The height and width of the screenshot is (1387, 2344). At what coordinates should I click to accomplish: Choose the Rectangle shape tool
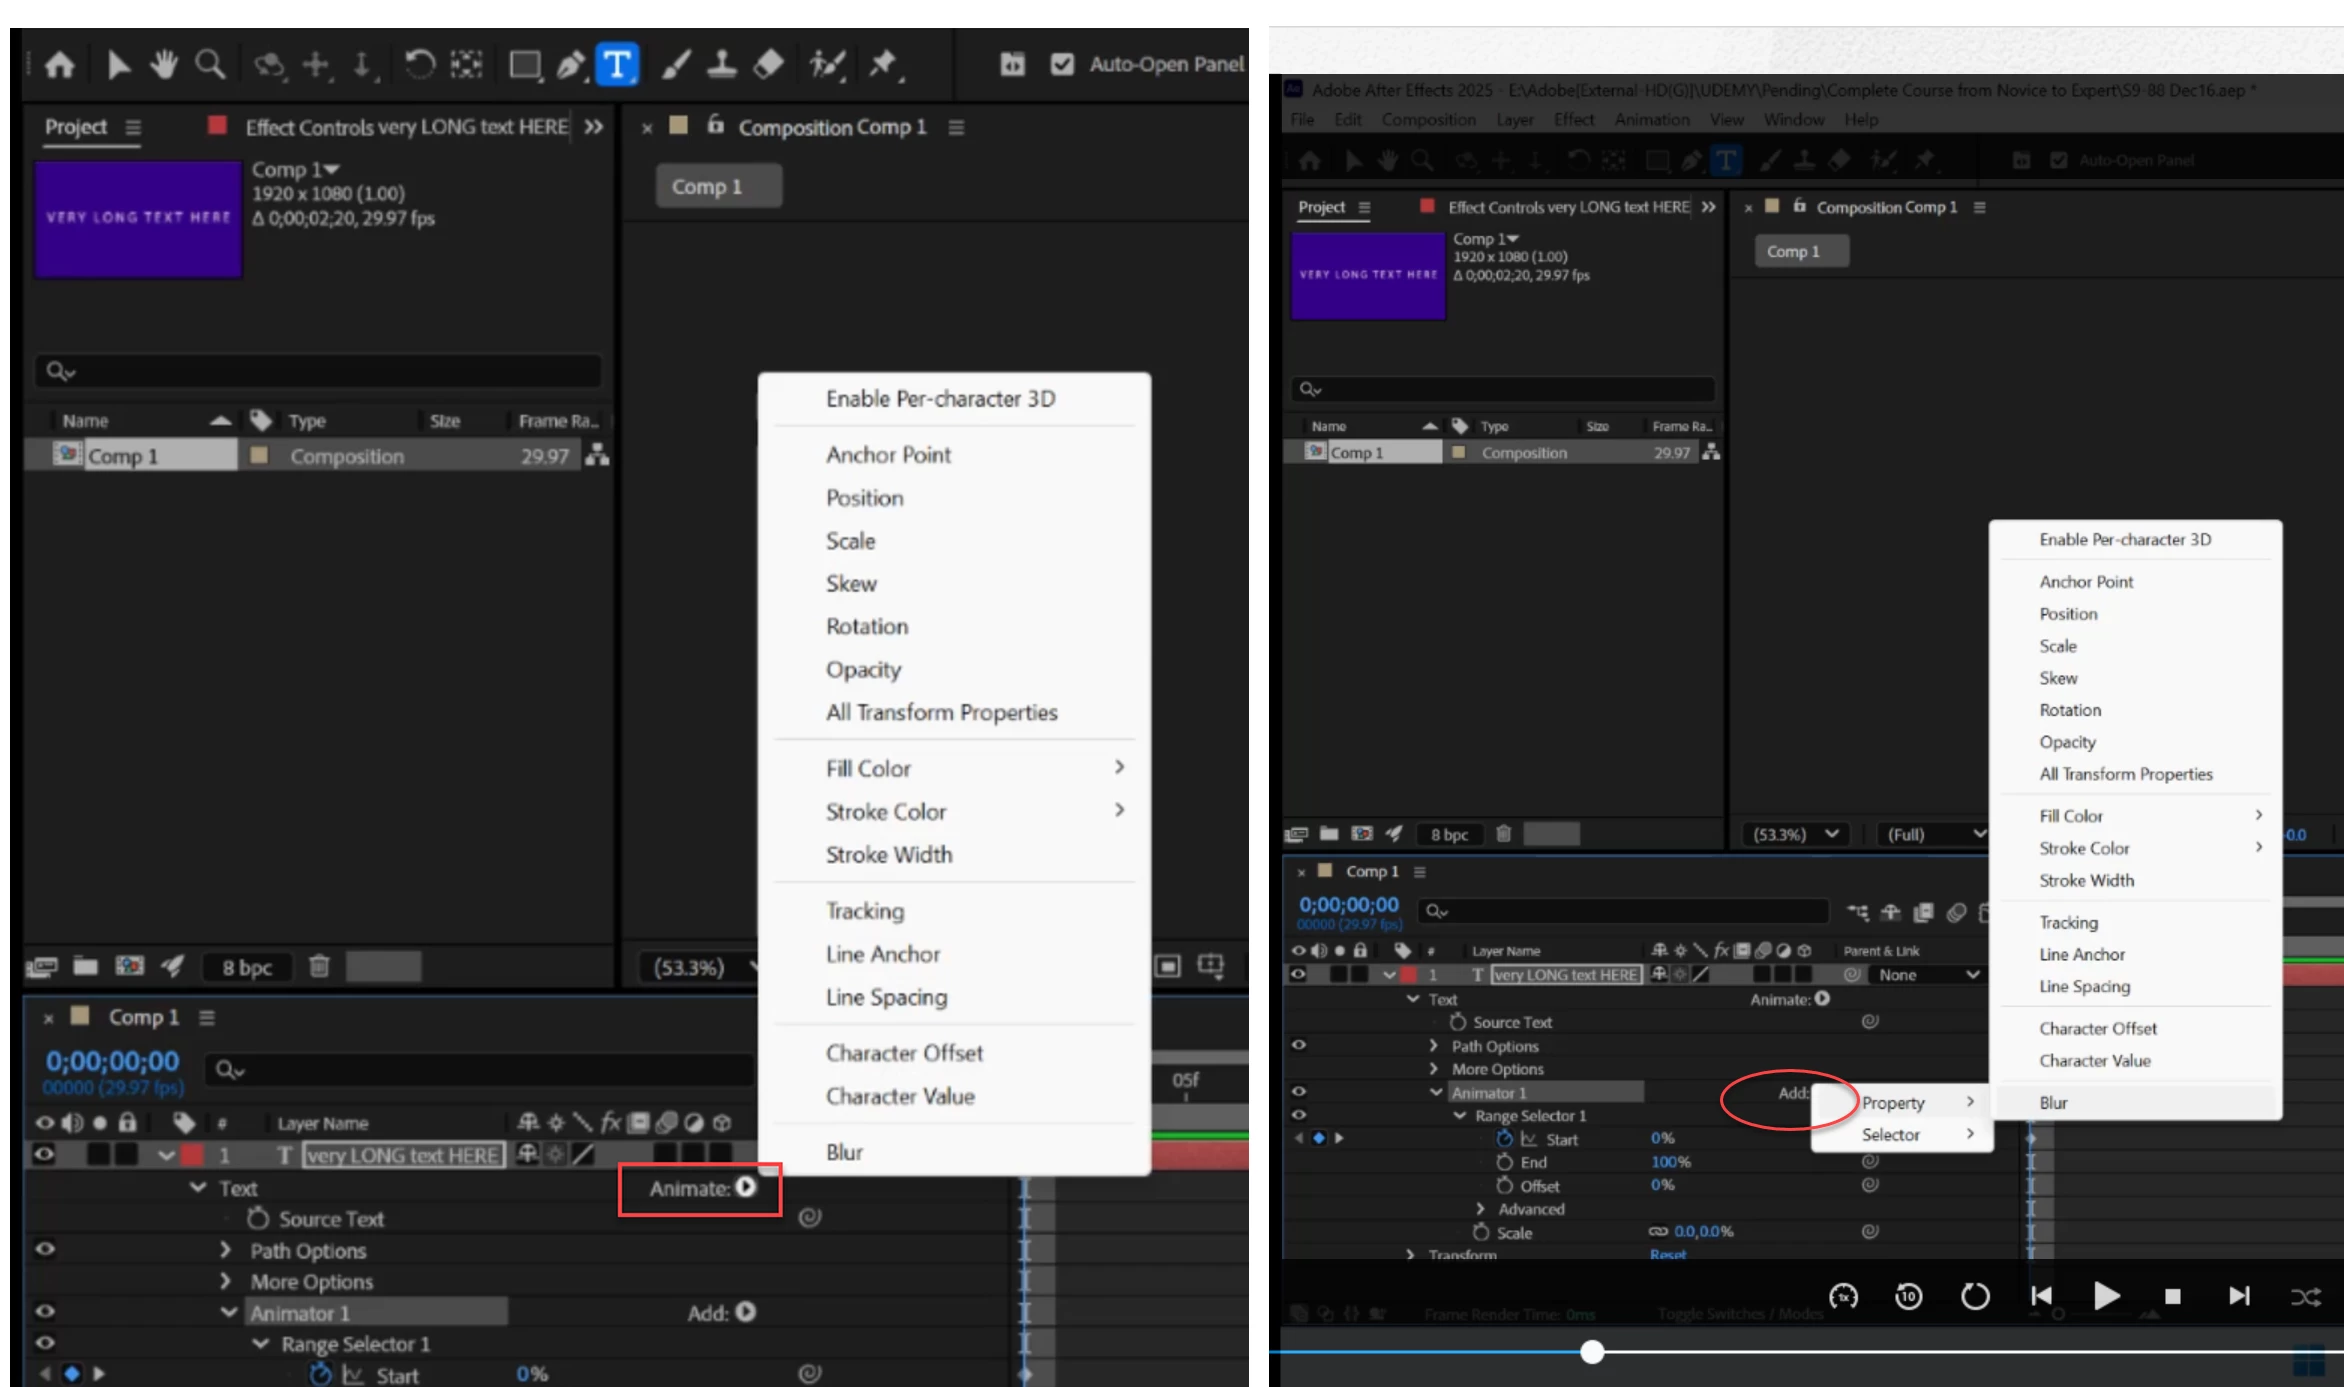click(x=524, y=65)
